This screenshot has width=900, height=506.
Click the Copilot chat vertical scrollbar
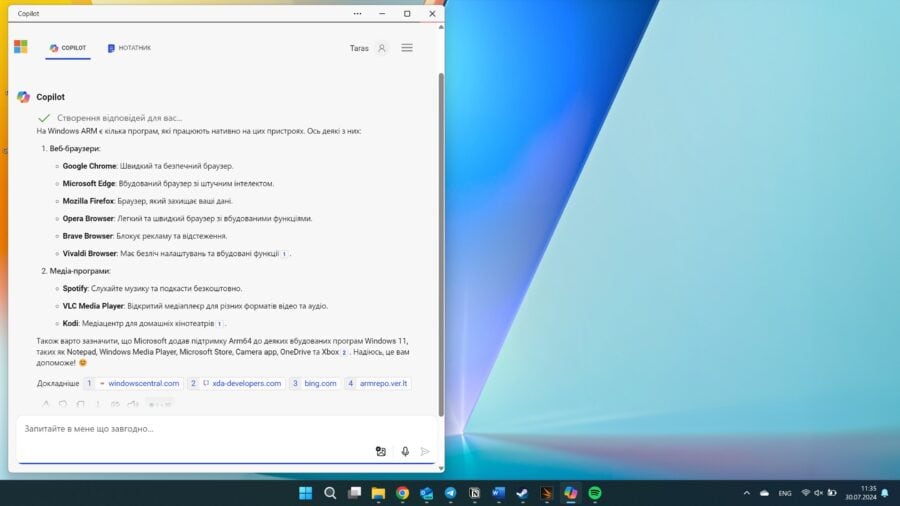(x=441, y=244)
